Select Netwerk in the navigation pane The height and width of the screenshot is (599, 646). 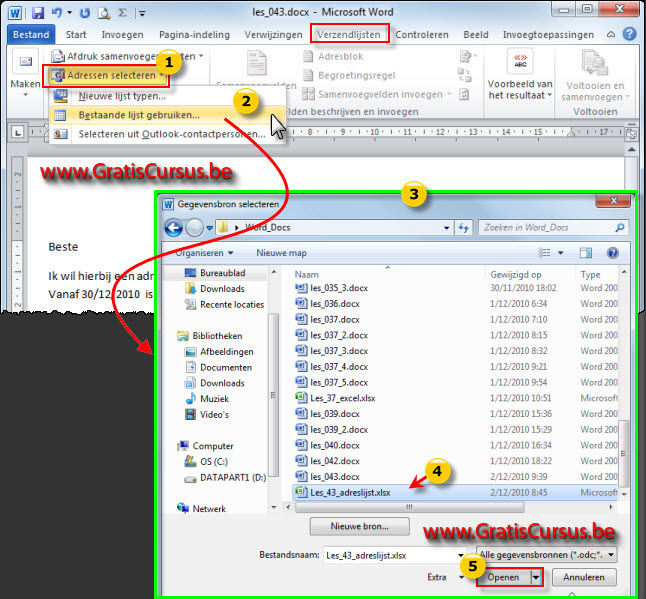(201, 509)
